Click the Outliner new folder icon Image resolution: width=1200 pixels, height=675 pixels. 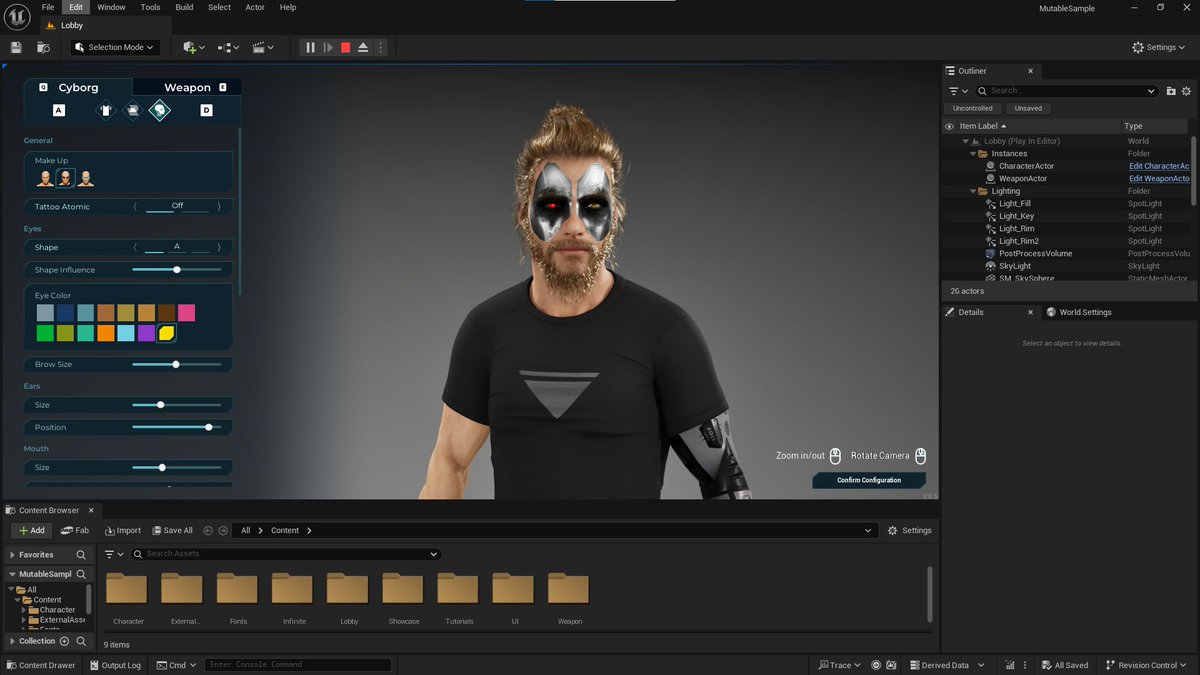pyautogui.click(x=1171, y=91)
